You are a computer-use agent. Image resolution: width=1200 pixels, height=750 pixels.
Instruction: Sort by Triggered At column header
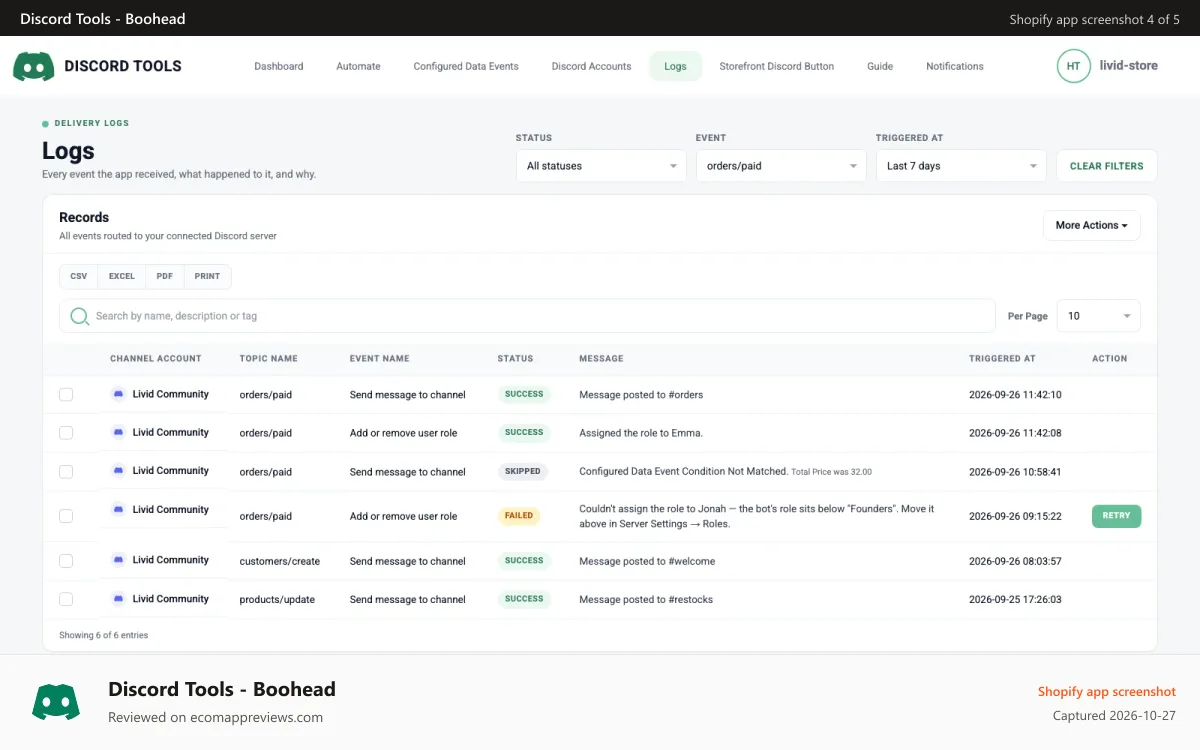tap(1003, 358)
